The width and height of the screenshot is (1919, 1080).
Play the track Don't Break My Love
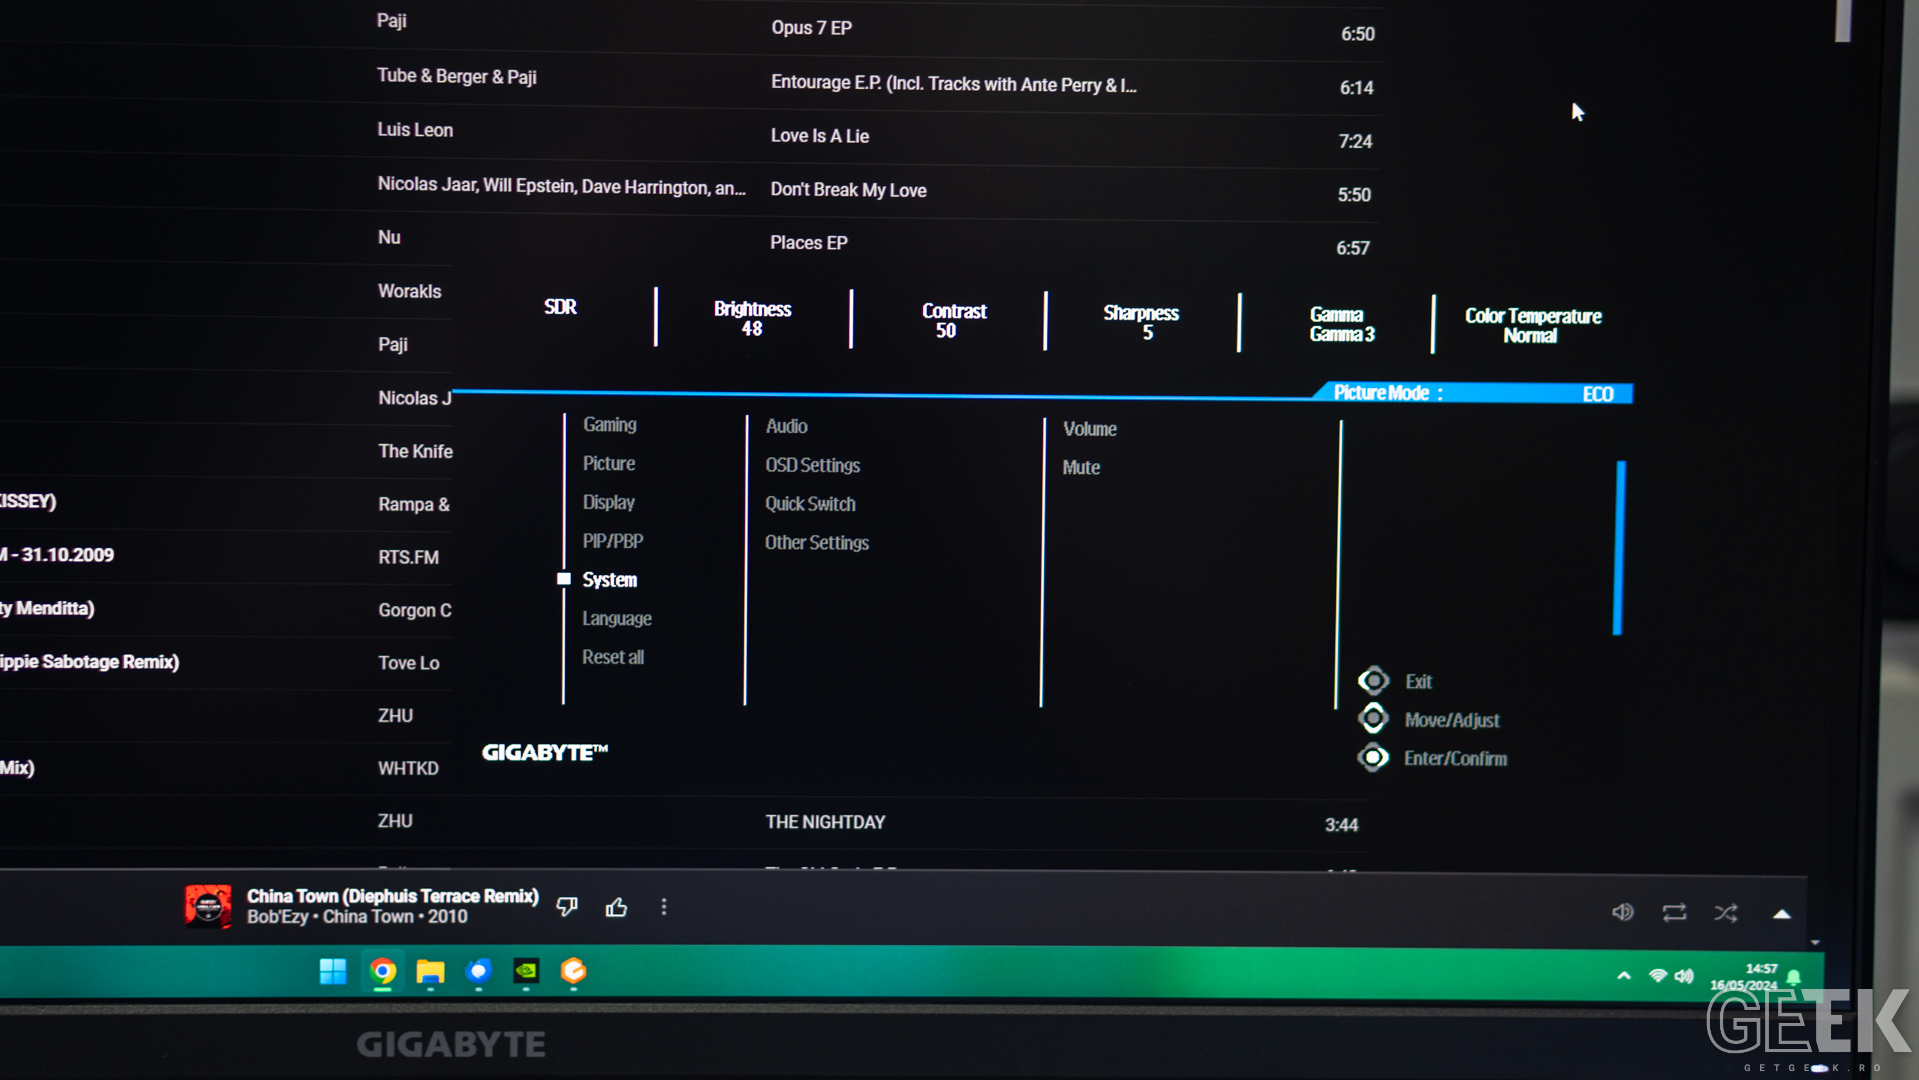pos(848,190)
